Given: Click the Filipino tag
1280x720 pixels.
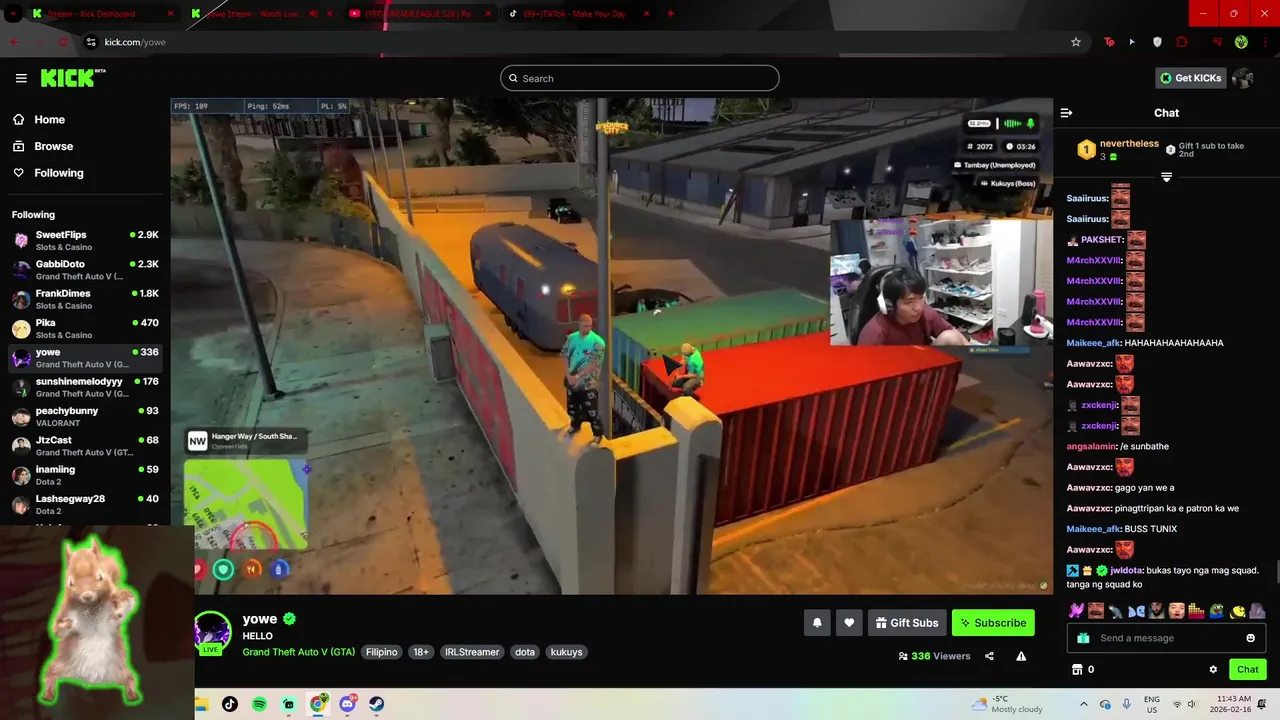Looking at the screenshot, I should [381, 652].
